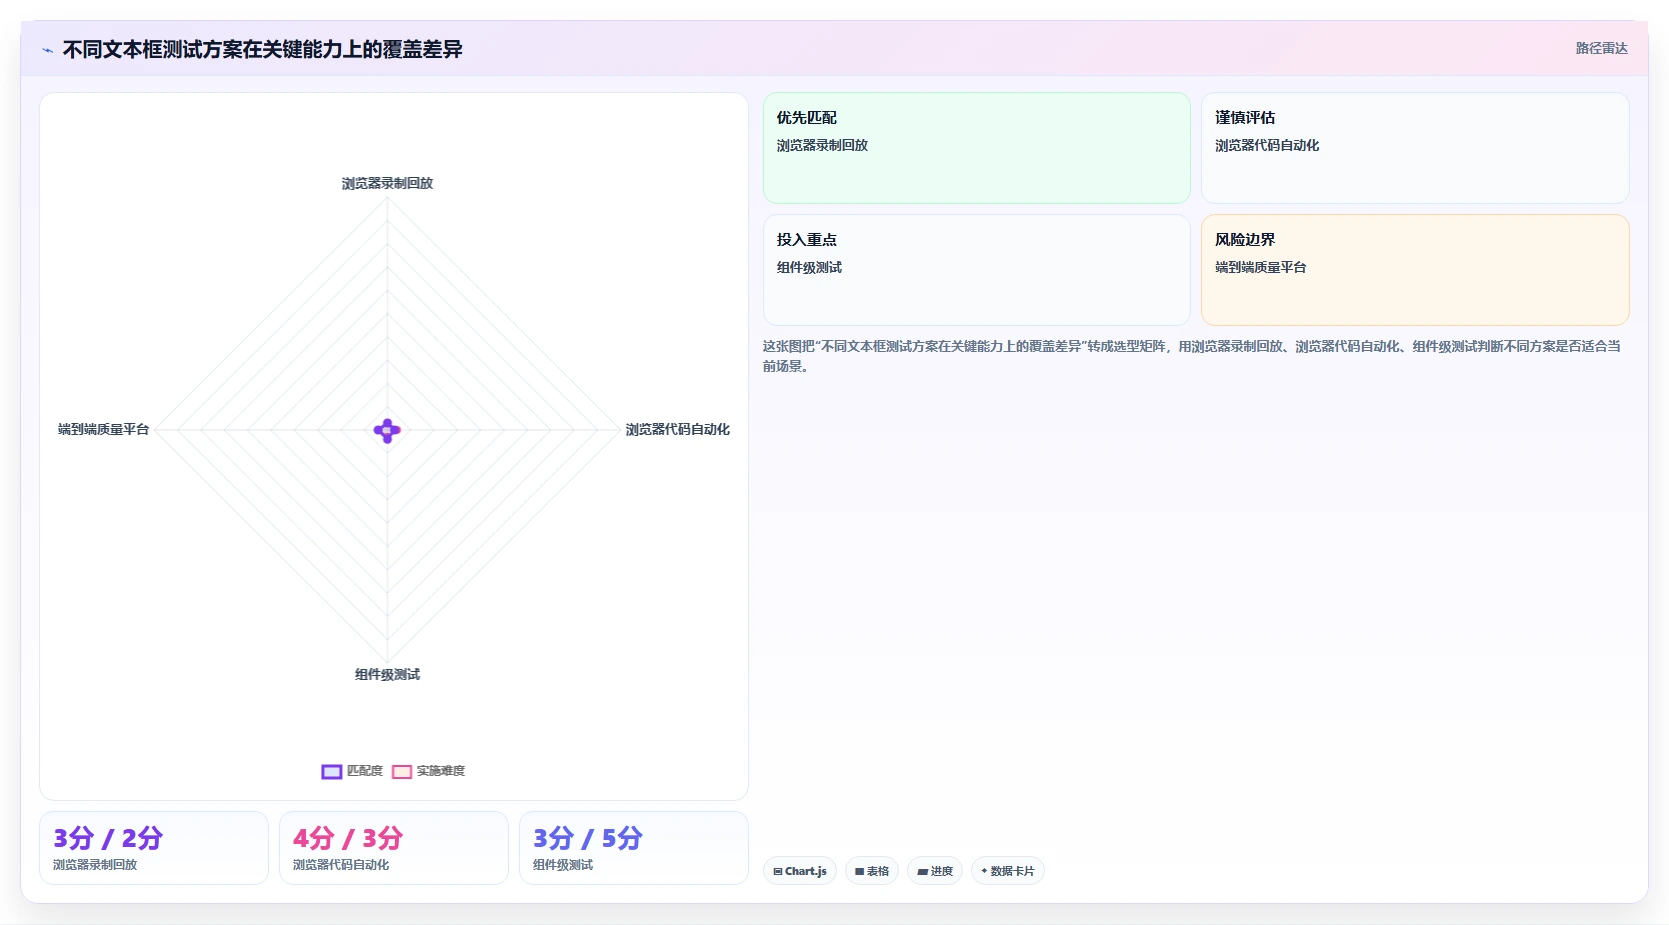The width and height of the screenshot is (1669, 925).
Task: Select the 谨慎评估 card
Action: [1415, 148]
